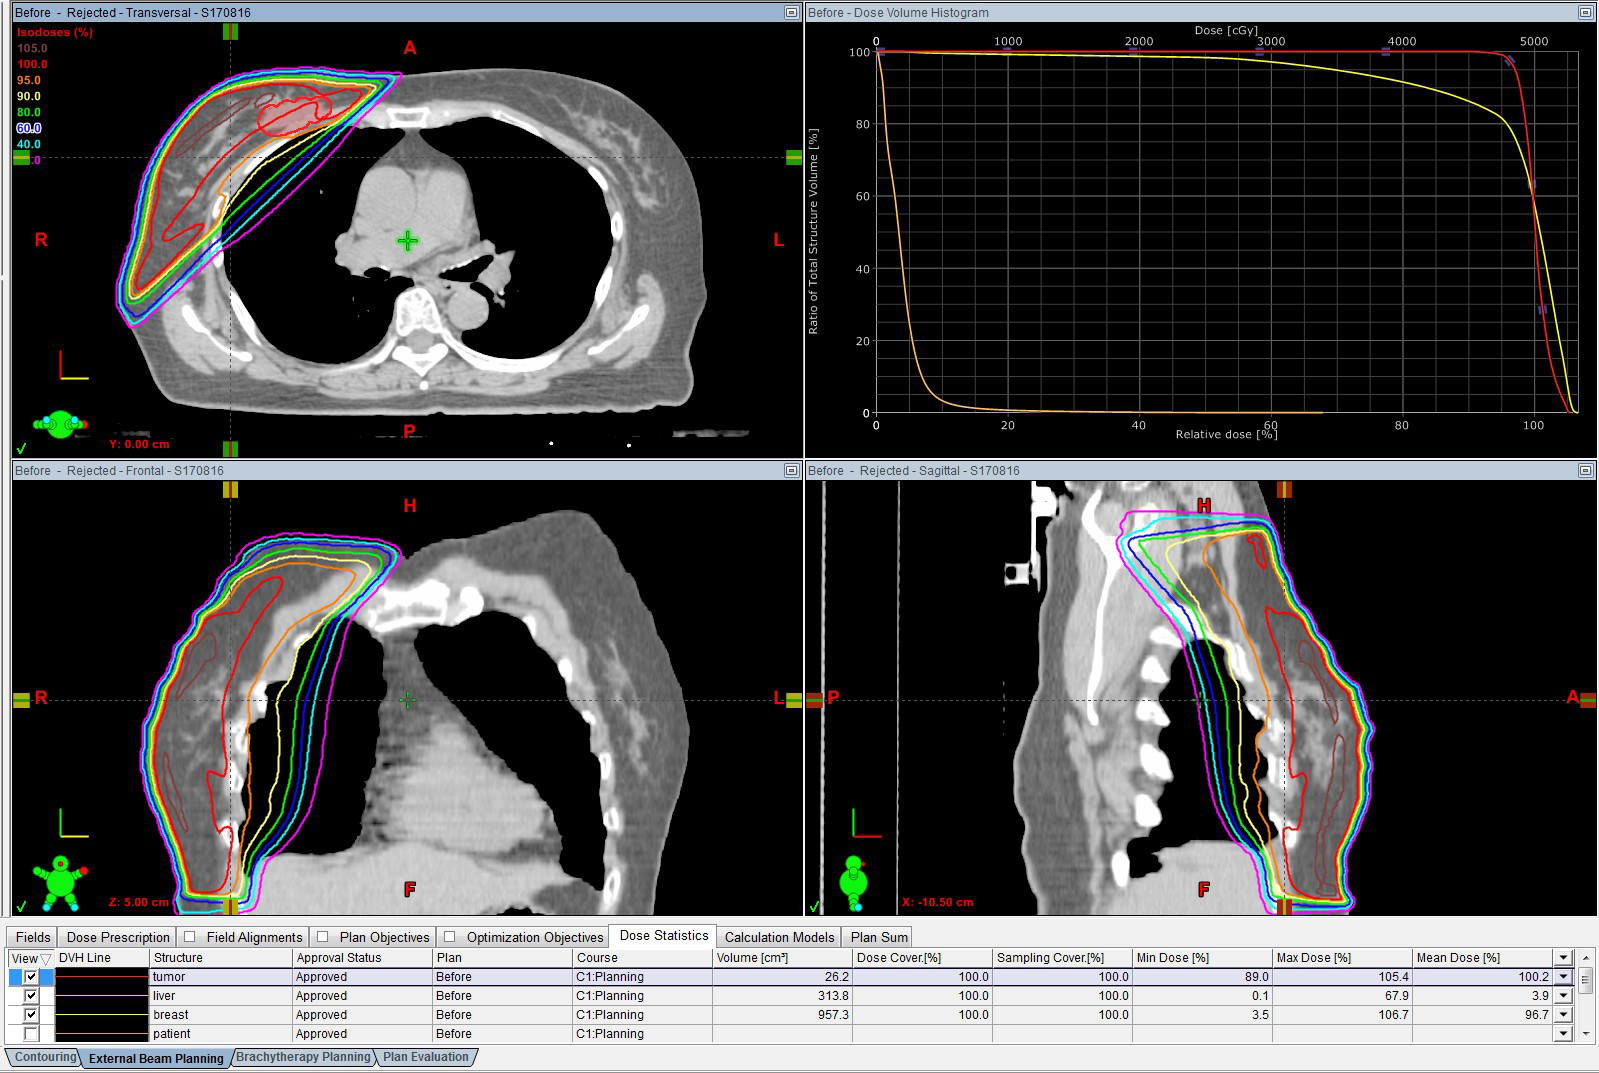Click the tumor DVH line color swatch
Screen dimensions: 1599x1073
101,977
